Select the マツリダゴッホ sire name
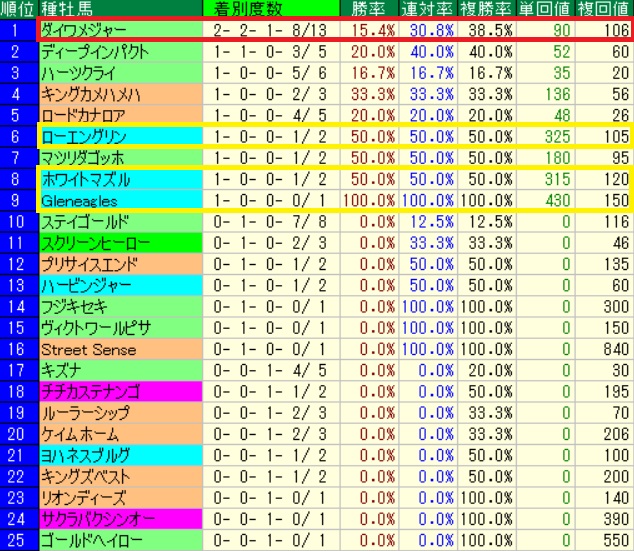This screenshot has width=634, height=551. click(x=82, y=158)
